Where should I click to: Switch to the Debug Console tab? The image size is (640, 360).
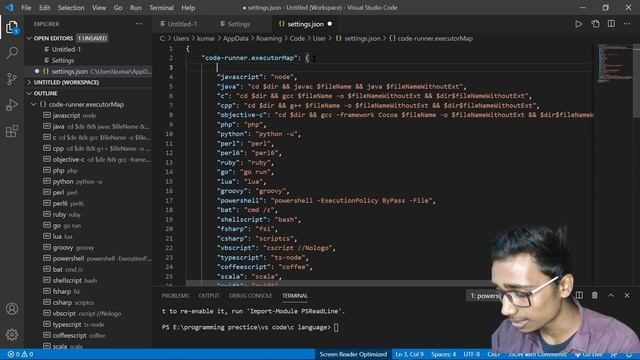250,296
